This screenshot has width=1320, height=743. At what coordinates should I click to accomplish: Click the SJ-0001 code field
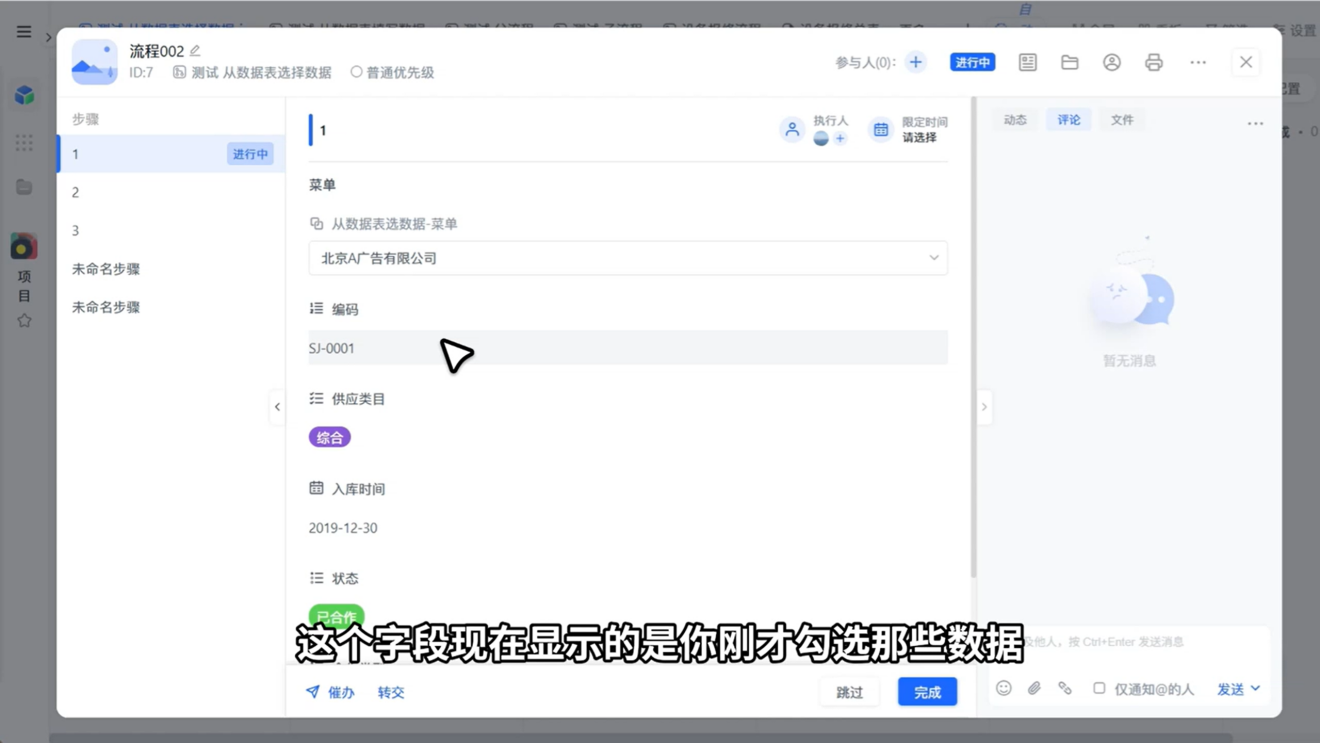628,348
